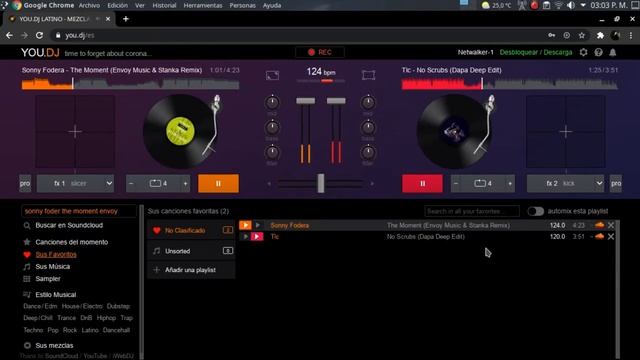
Task: Remove Tlc track with X
Action: pyautogui.click(x=611, y=236)
